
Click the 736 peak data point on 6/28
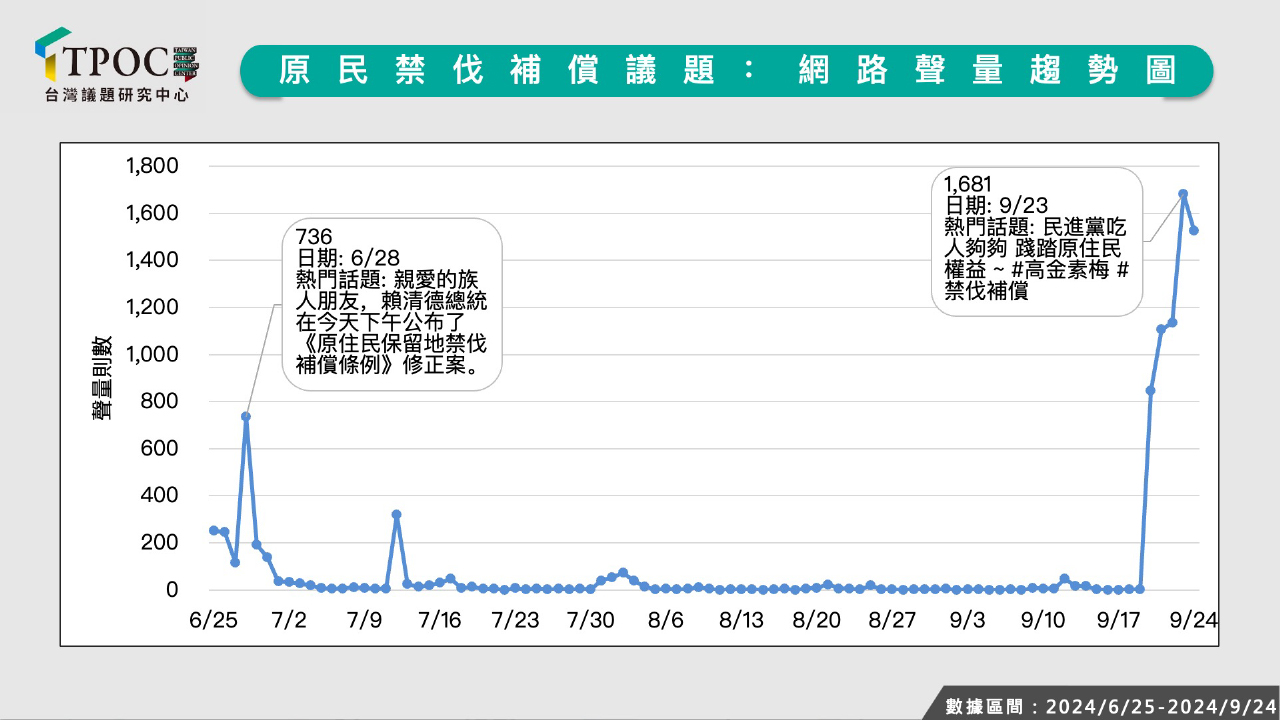(246, 416)
